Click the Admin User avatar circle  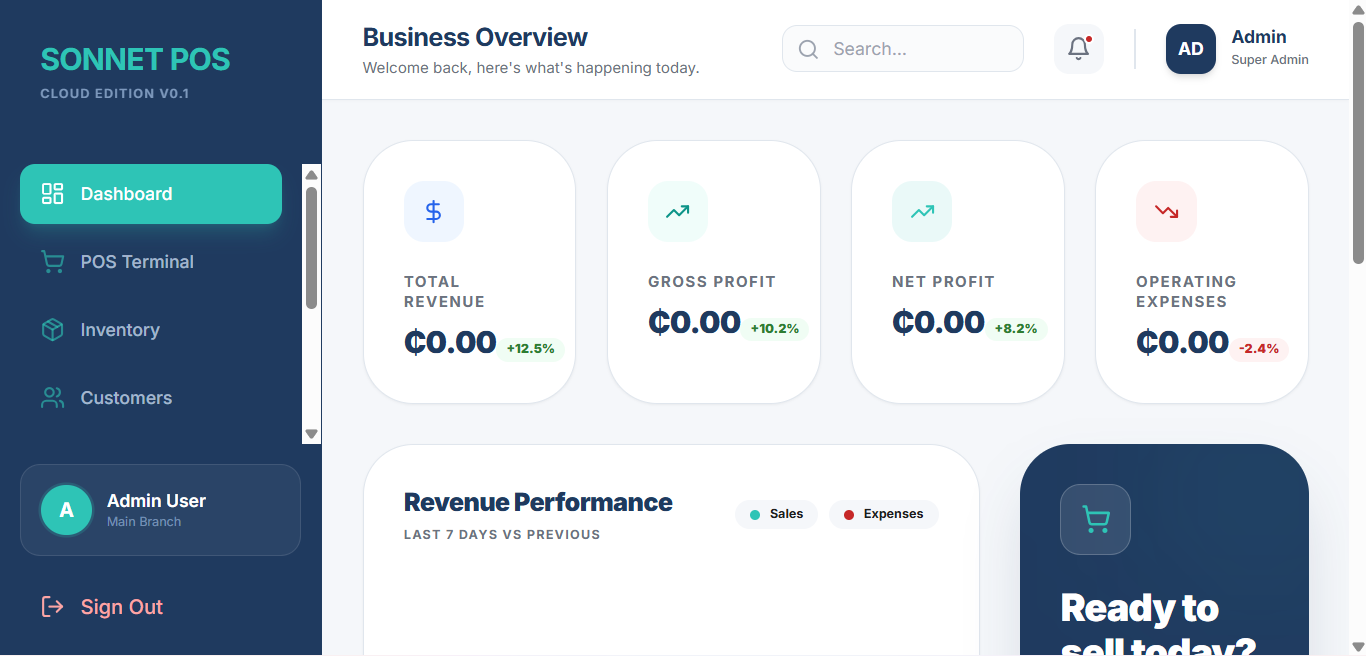(x=66, y=510)
